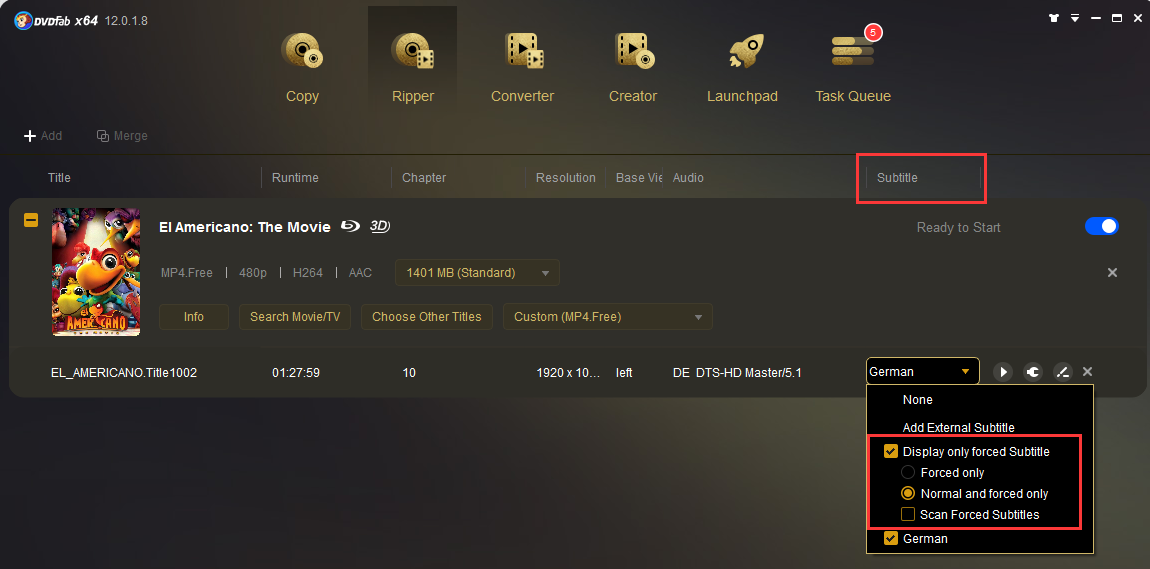Click the Title column header
This screenshot has width=1150, height=569.
(59, 177)
